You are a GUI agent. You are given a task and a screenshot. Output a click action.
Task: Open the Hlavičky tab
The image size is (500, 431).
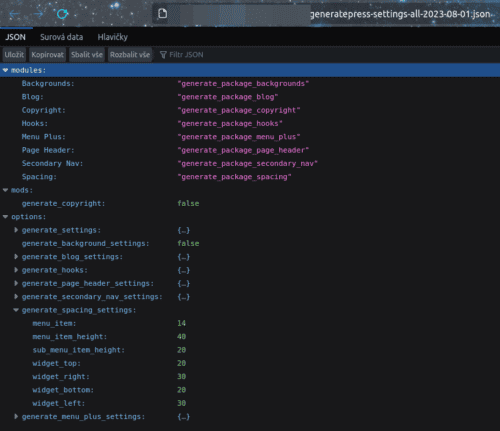112,37
